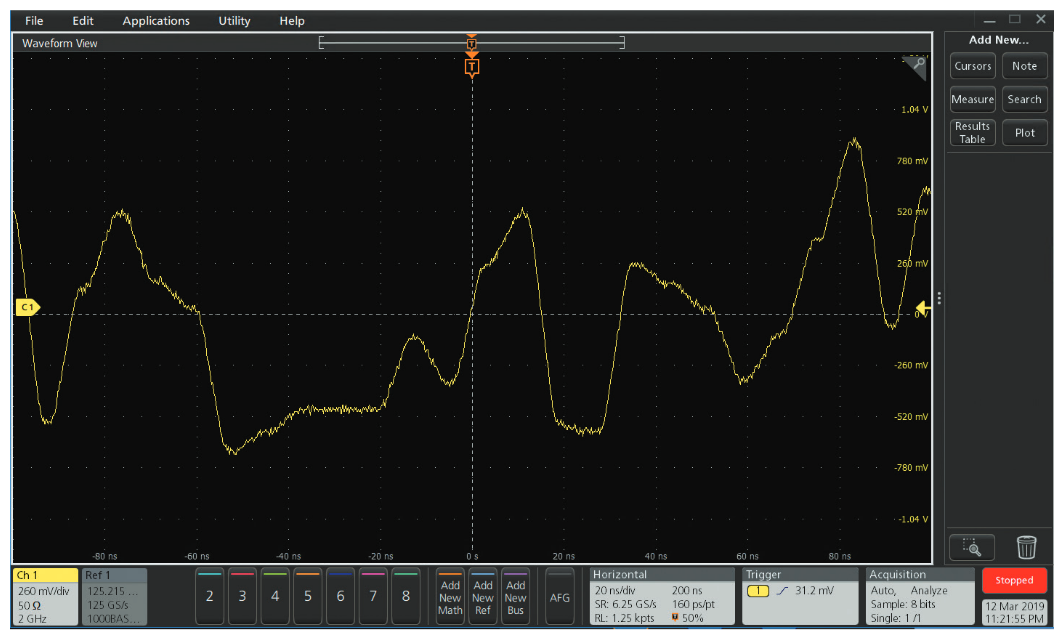
Task: Click Add New Math badge
Action: [x=450, y=597]
